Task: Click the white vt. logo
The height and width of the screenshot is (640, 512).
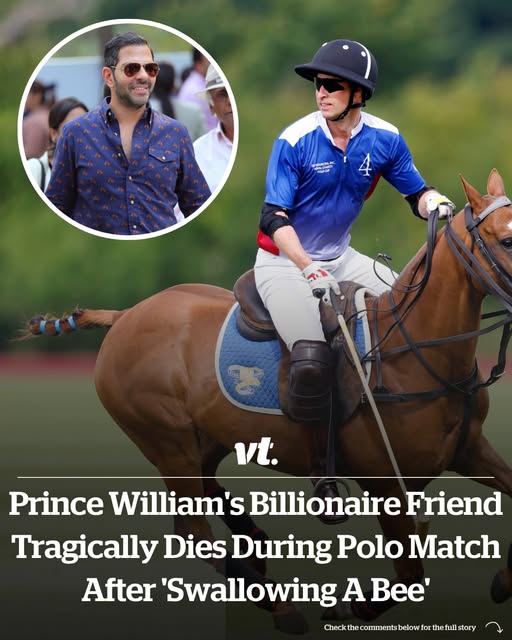Action: pyautogui.click(x=256, y=451)
